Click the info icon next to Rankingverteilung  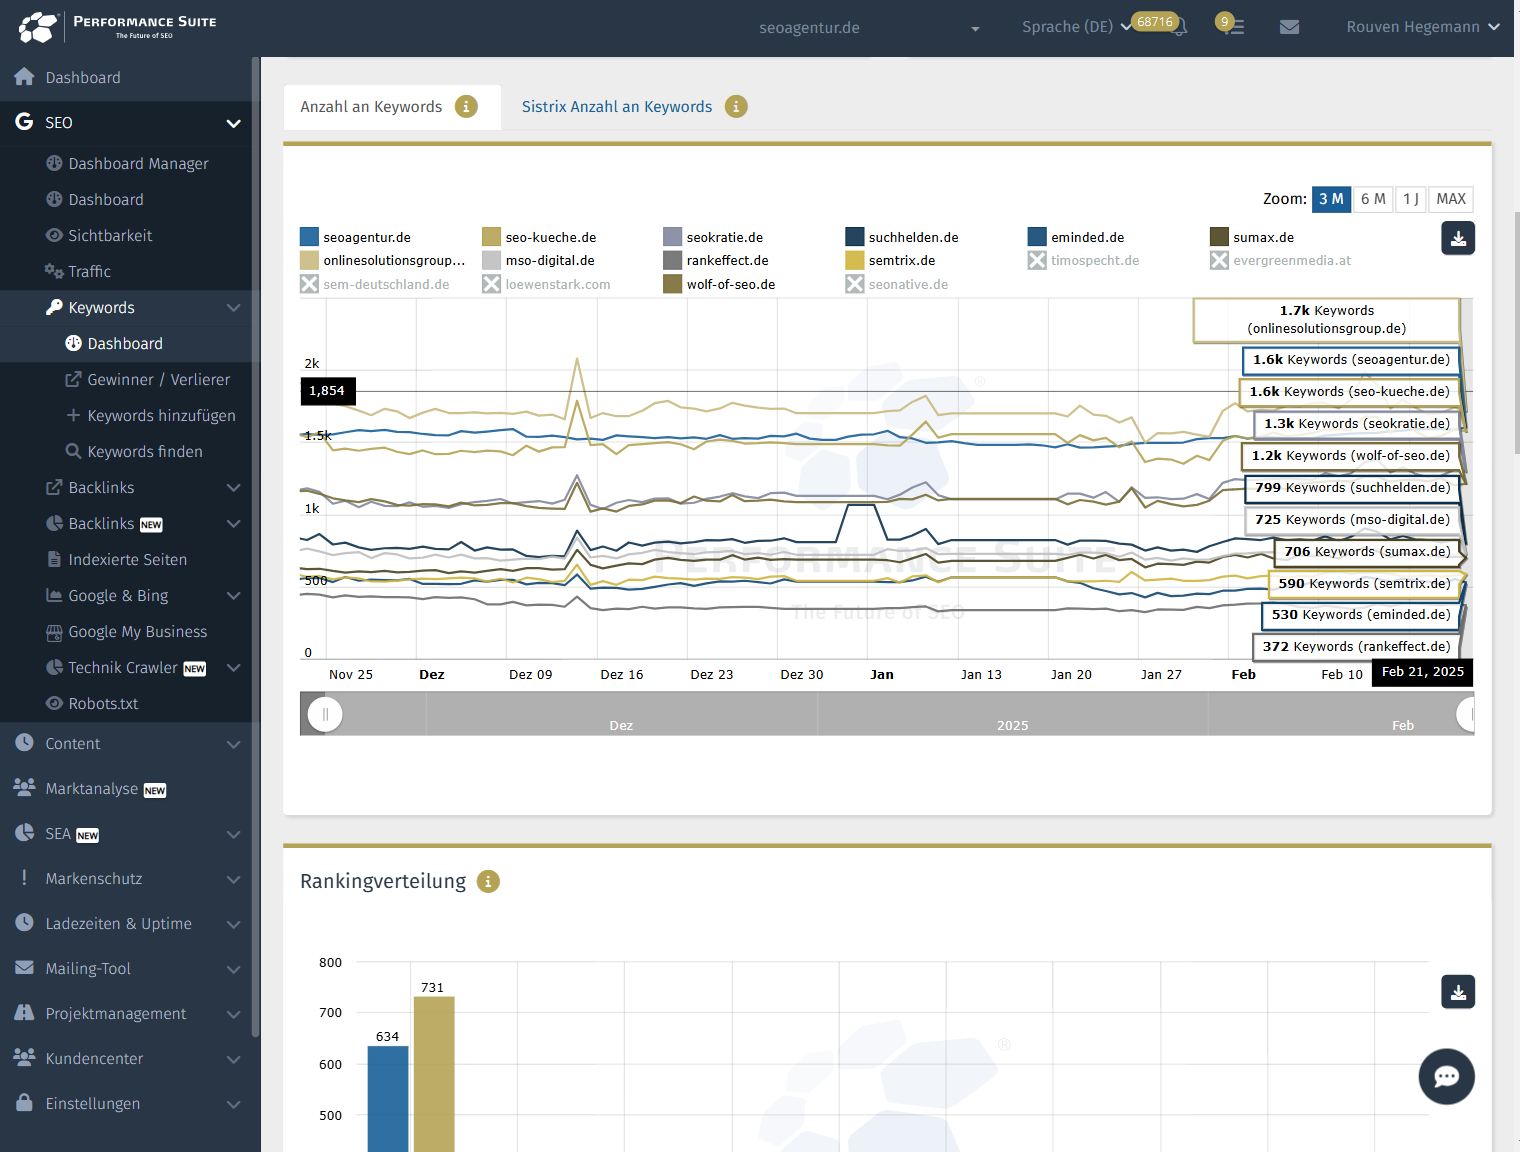click(488, 881)
